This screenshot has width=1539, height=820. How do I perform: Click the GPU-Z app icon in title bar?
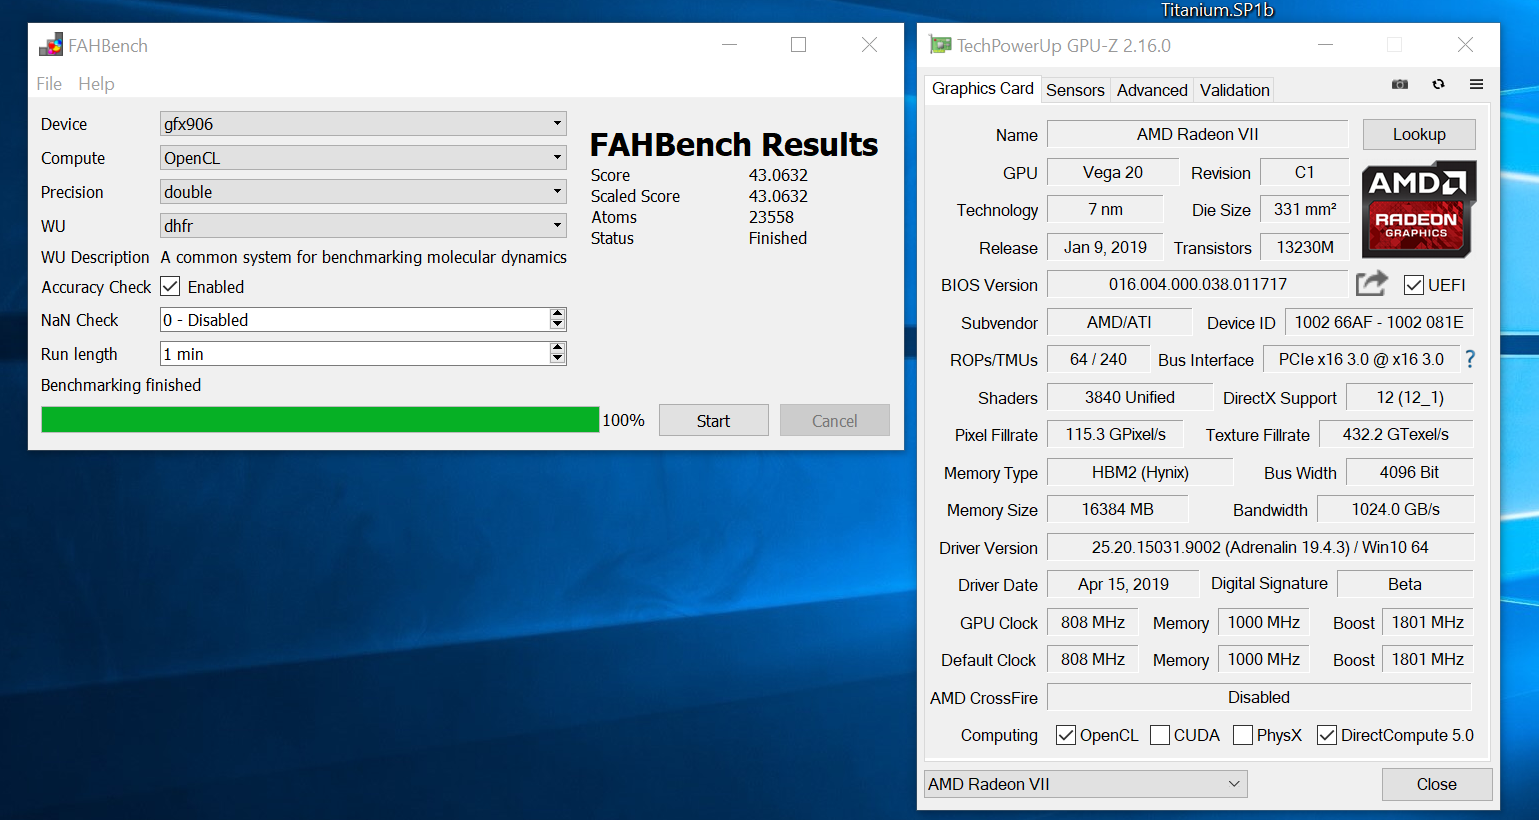940,45
